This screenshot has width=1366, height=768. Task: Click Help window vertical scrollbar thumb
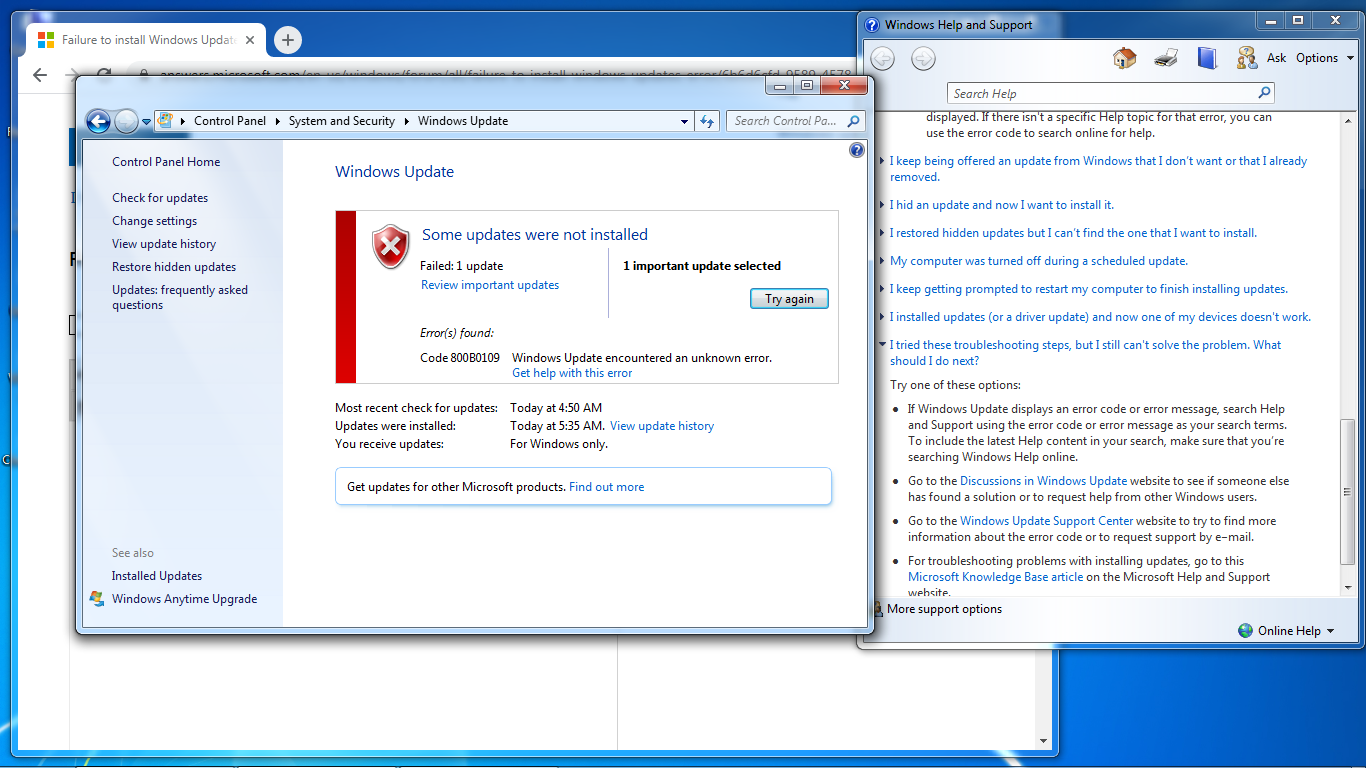(1347, 494)
